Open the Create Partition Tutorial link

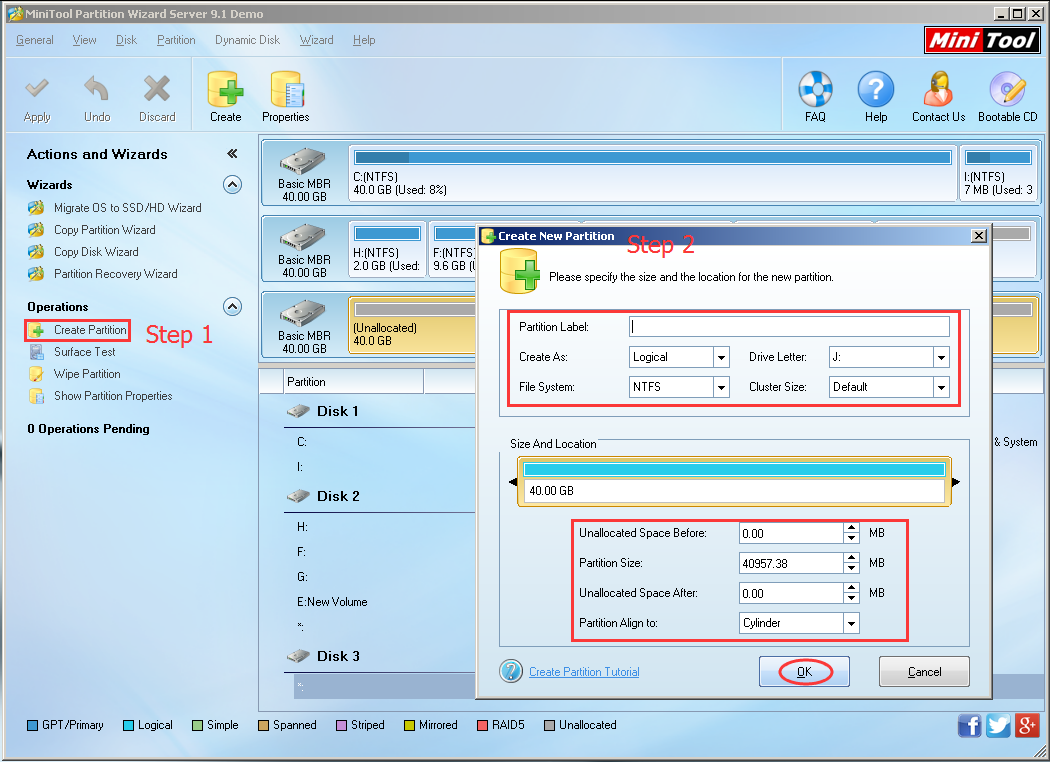pyautogui.click(x=584, y=672)
